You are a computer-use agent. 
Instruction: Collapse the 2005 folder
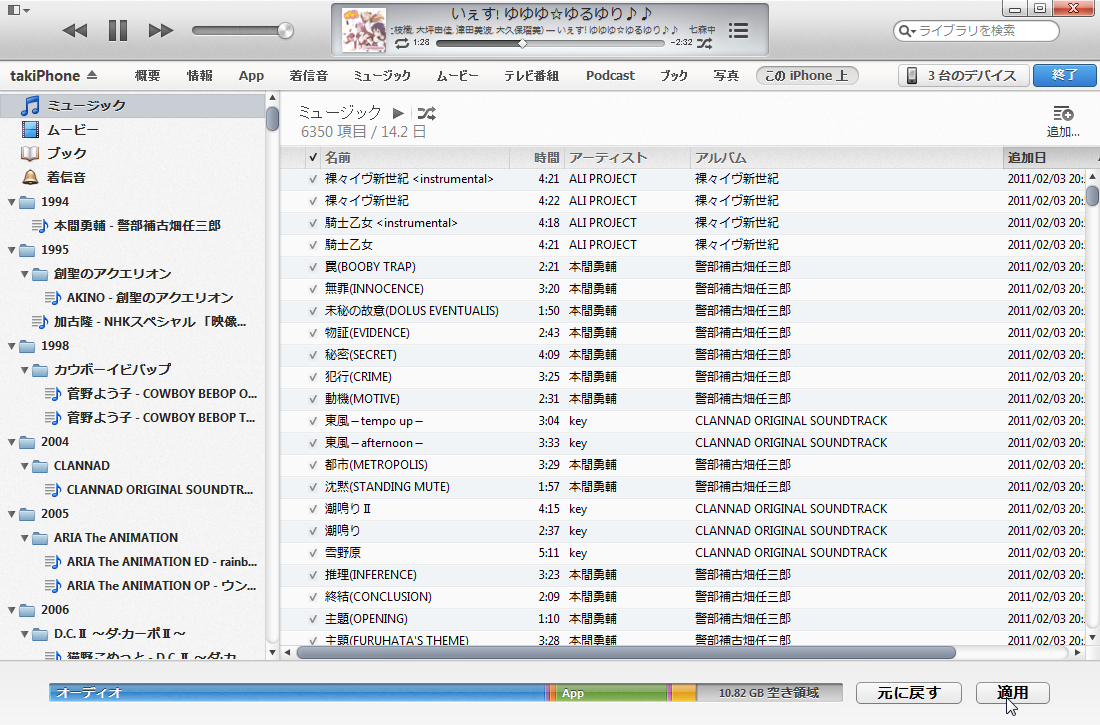pos(11,514)
